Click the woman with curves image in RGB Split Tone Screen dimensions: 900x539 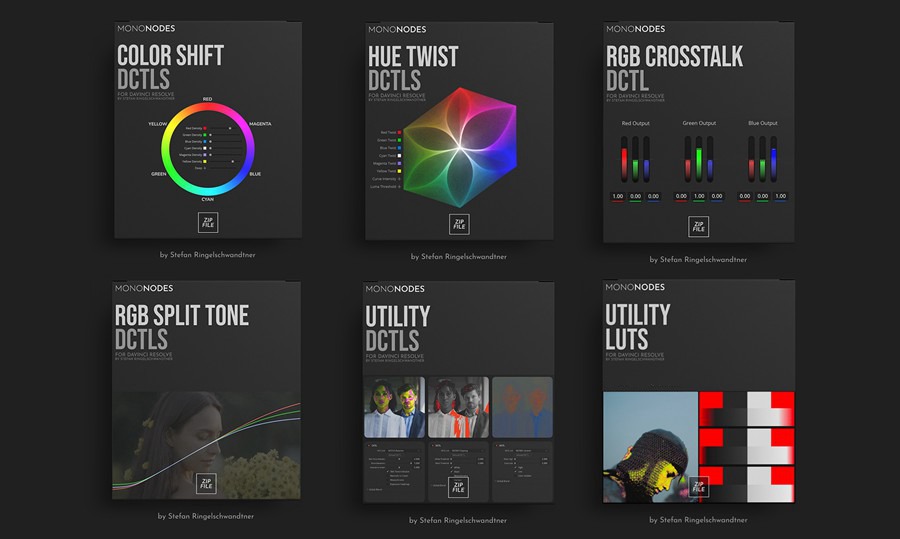click(206, 445)
